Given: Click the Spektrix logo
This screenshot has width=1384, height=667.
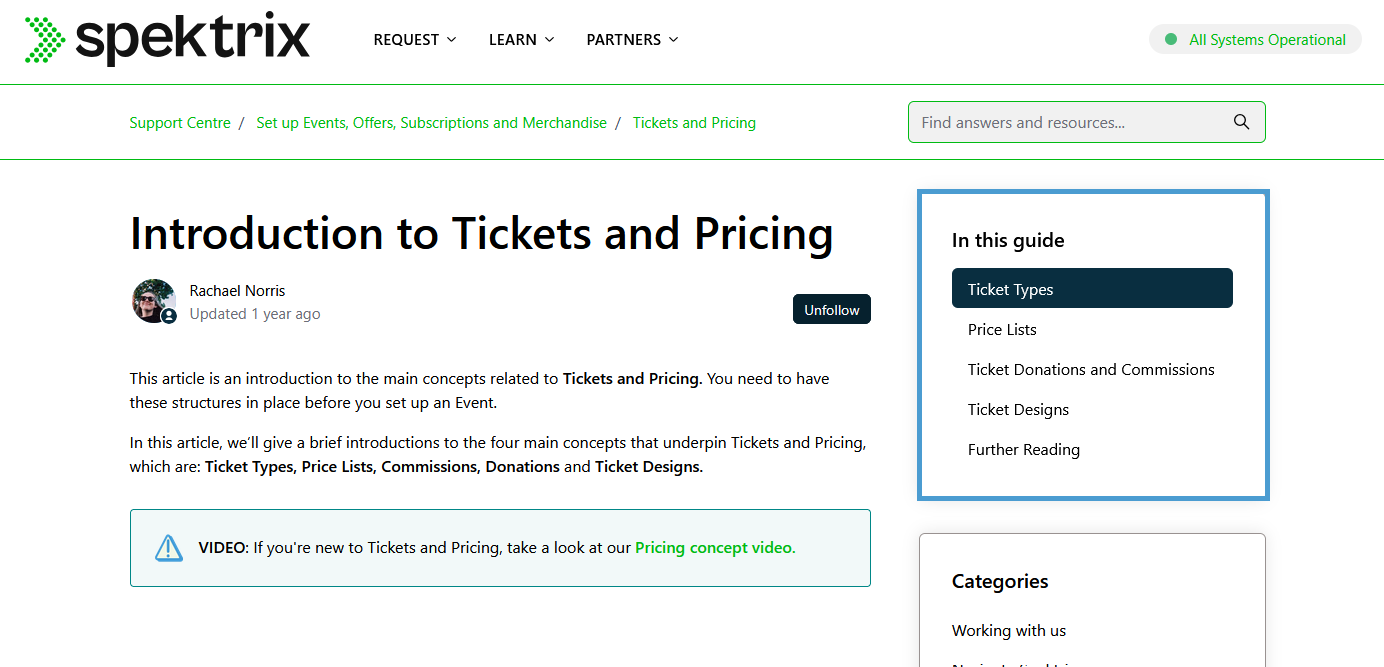Looking at the screenshot, I should pyautogui.click(x=167, y=39).
